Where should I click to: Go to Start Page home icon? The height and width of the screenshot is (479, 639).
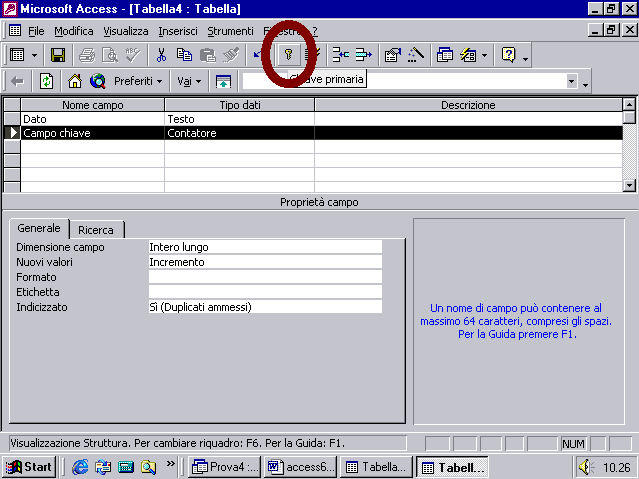(x=75, y=81)
